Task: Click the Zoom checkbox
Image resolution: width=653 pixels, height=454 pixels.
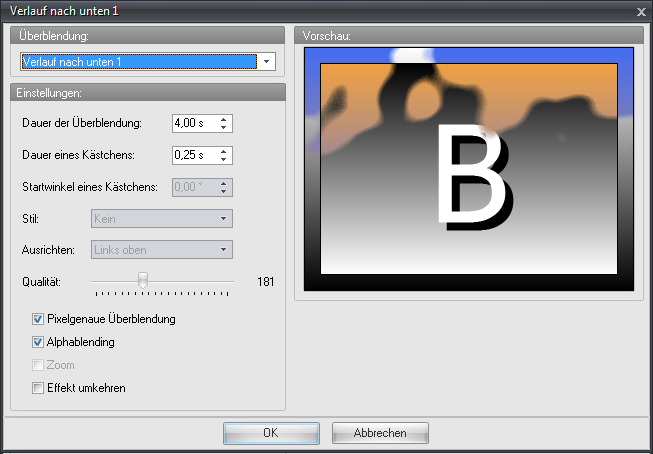Action: pos(38,365)
